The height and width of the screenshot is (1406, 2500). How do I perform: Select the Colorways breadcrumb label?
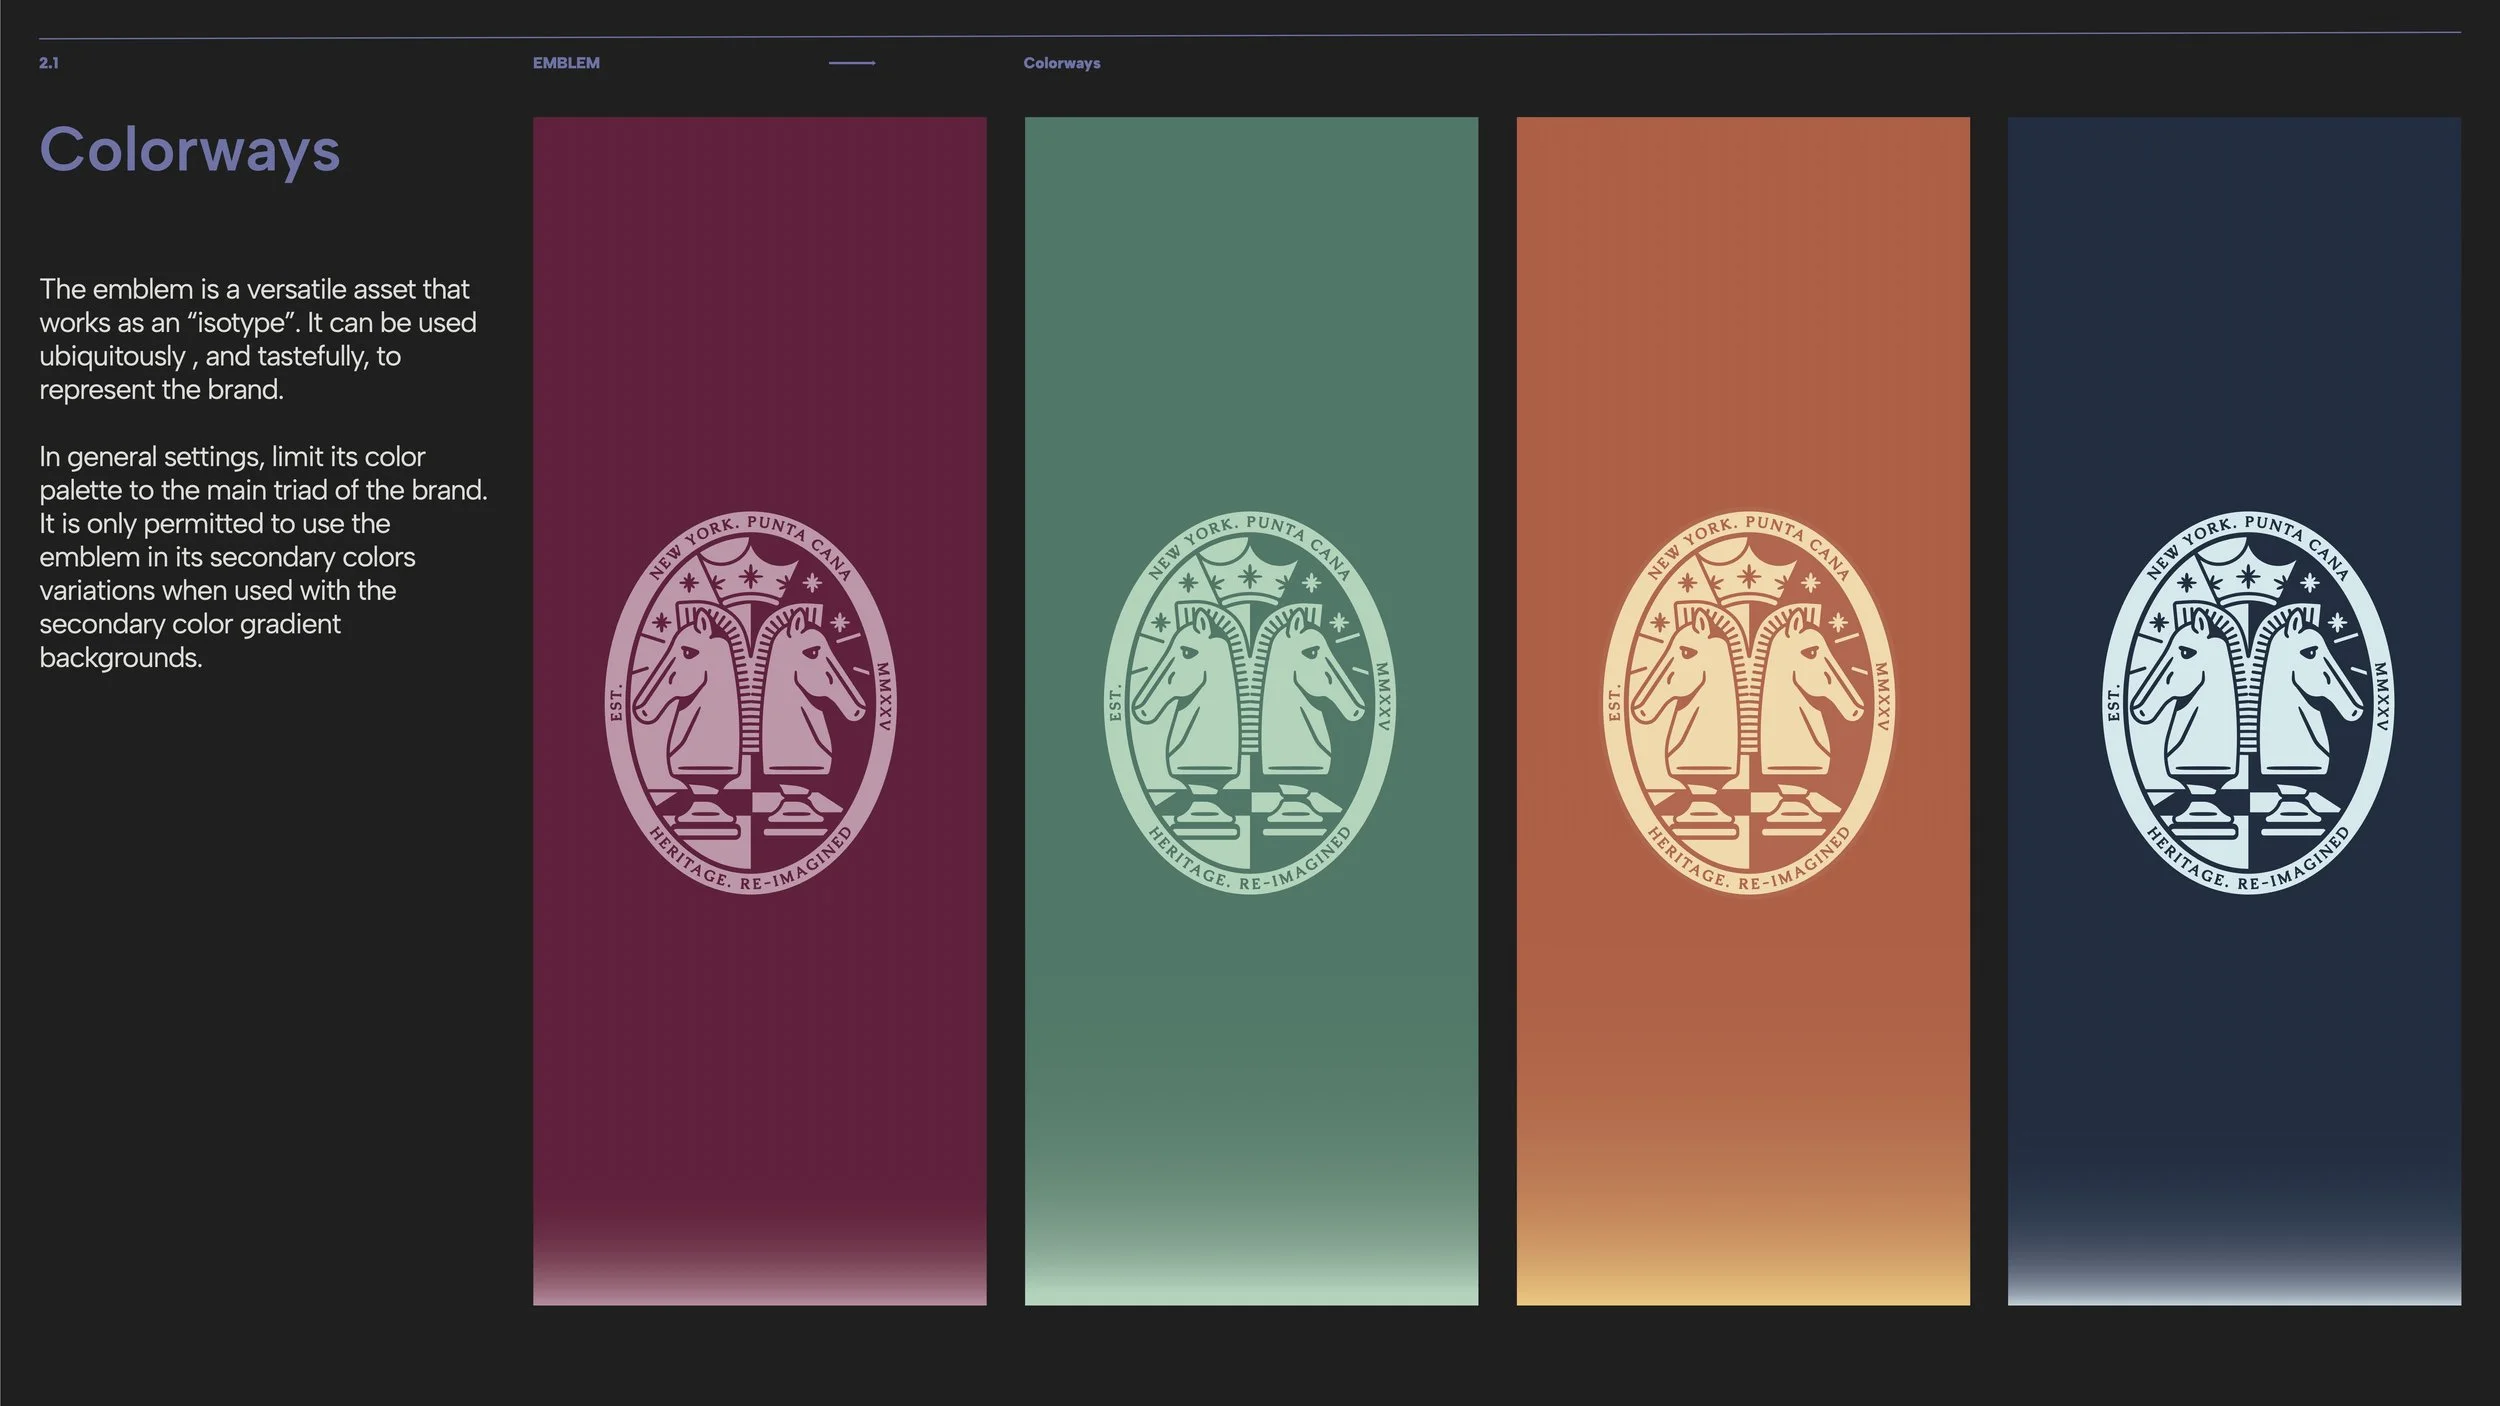(1061, 63)
